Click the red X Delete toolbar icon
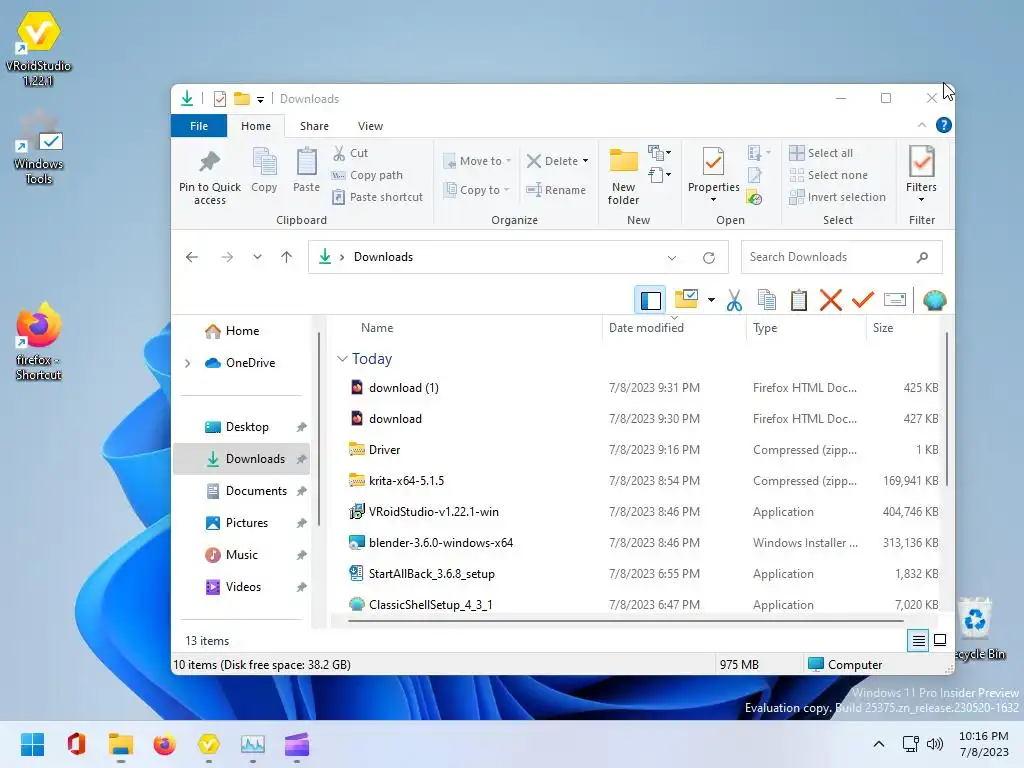This screenshot has width=1024, height=768. (x=831, y=300)
